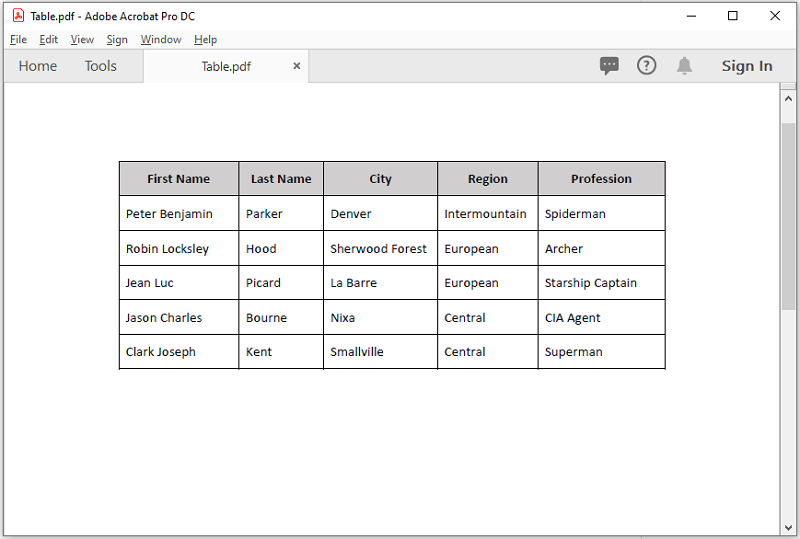Click the vertical scrollbar thumb

[x=788, y=216]
